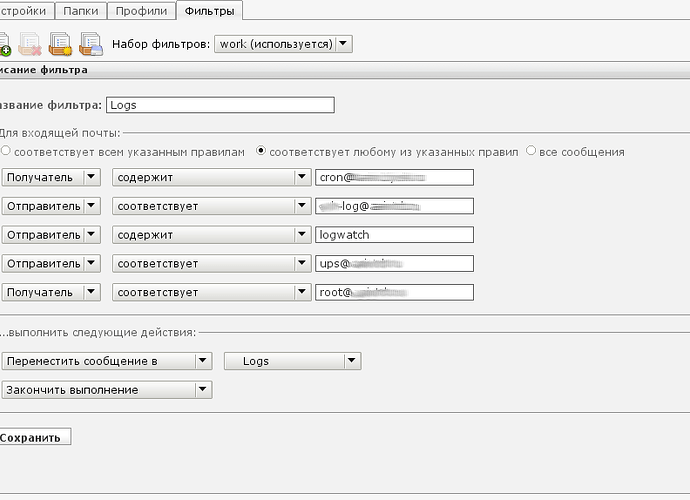Open 'соответствует' dropdown in the -log@ row
690x500 pixels.
[x=212, y=206]
